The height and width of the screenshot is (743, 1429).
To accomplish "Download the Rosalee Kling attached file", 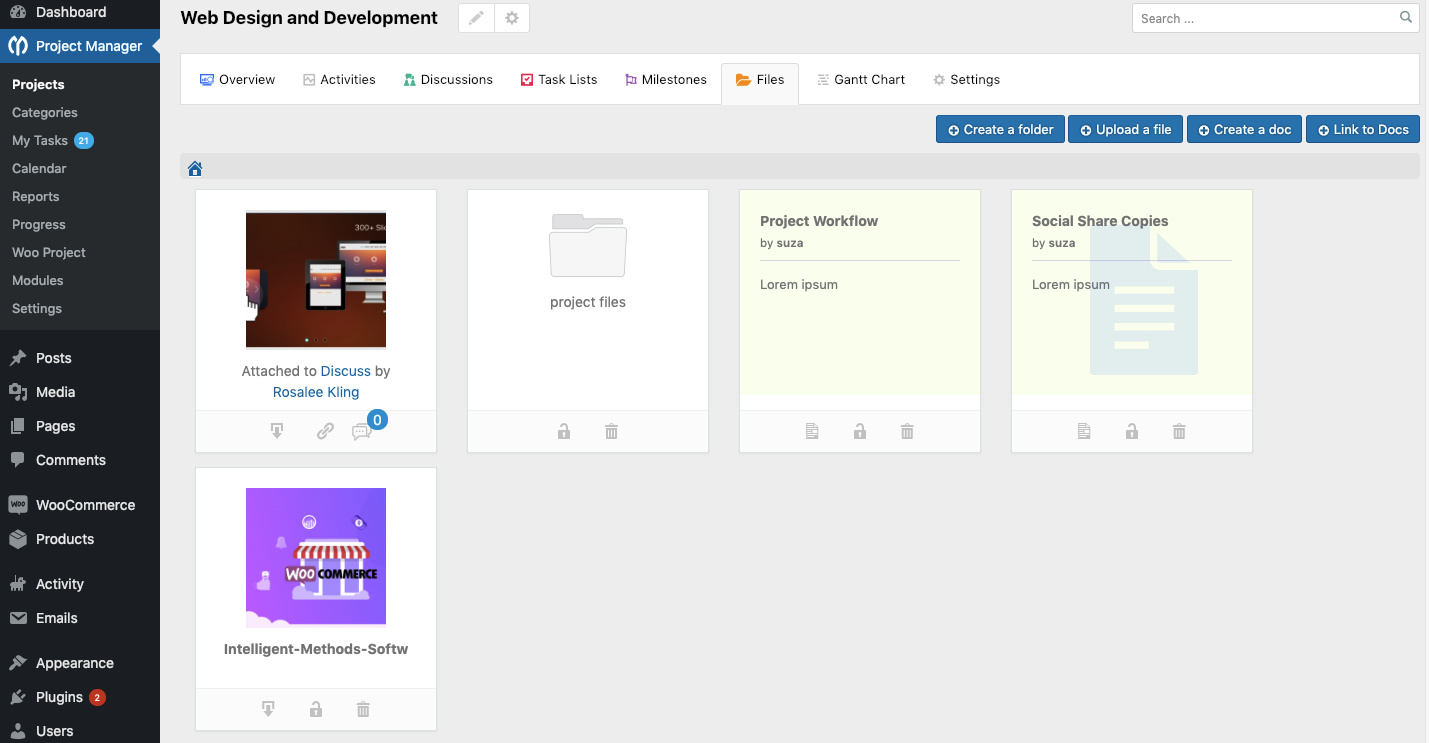I will pos(276,430).
